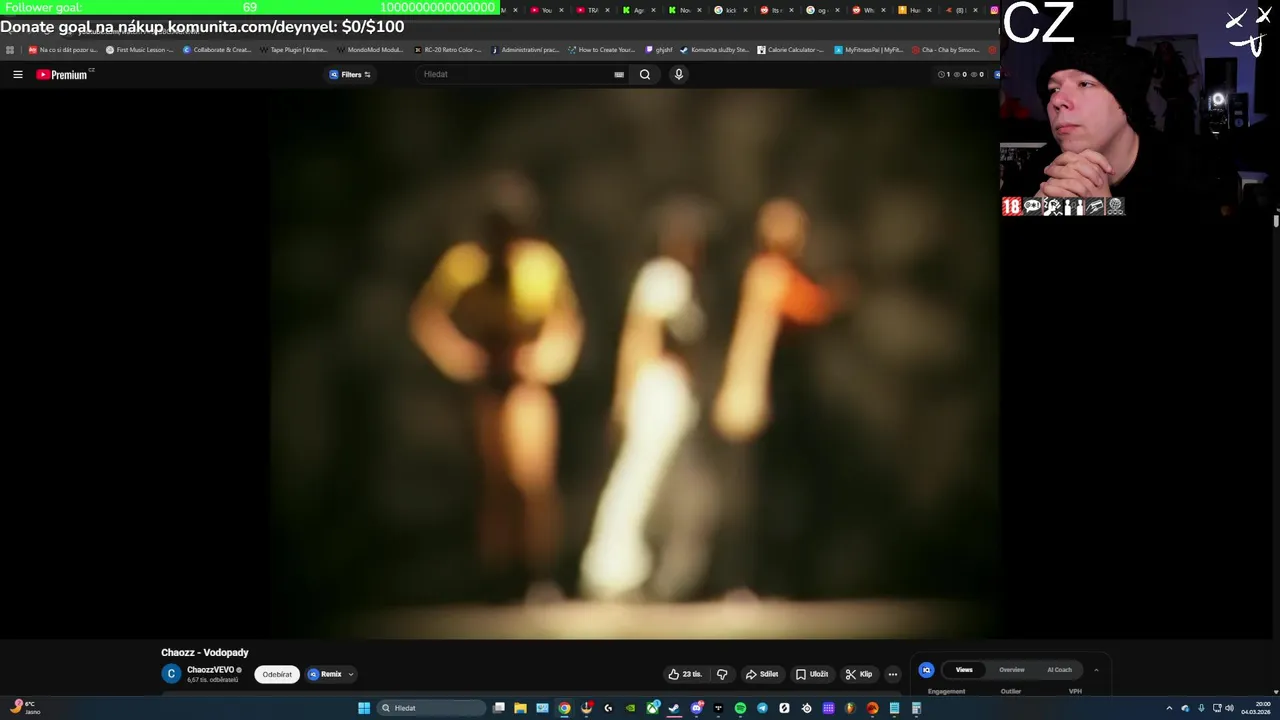Viewport: 1280px width, 720px height.
Task: Select the AI Coach tab
Action: [x=1059, y=670]
